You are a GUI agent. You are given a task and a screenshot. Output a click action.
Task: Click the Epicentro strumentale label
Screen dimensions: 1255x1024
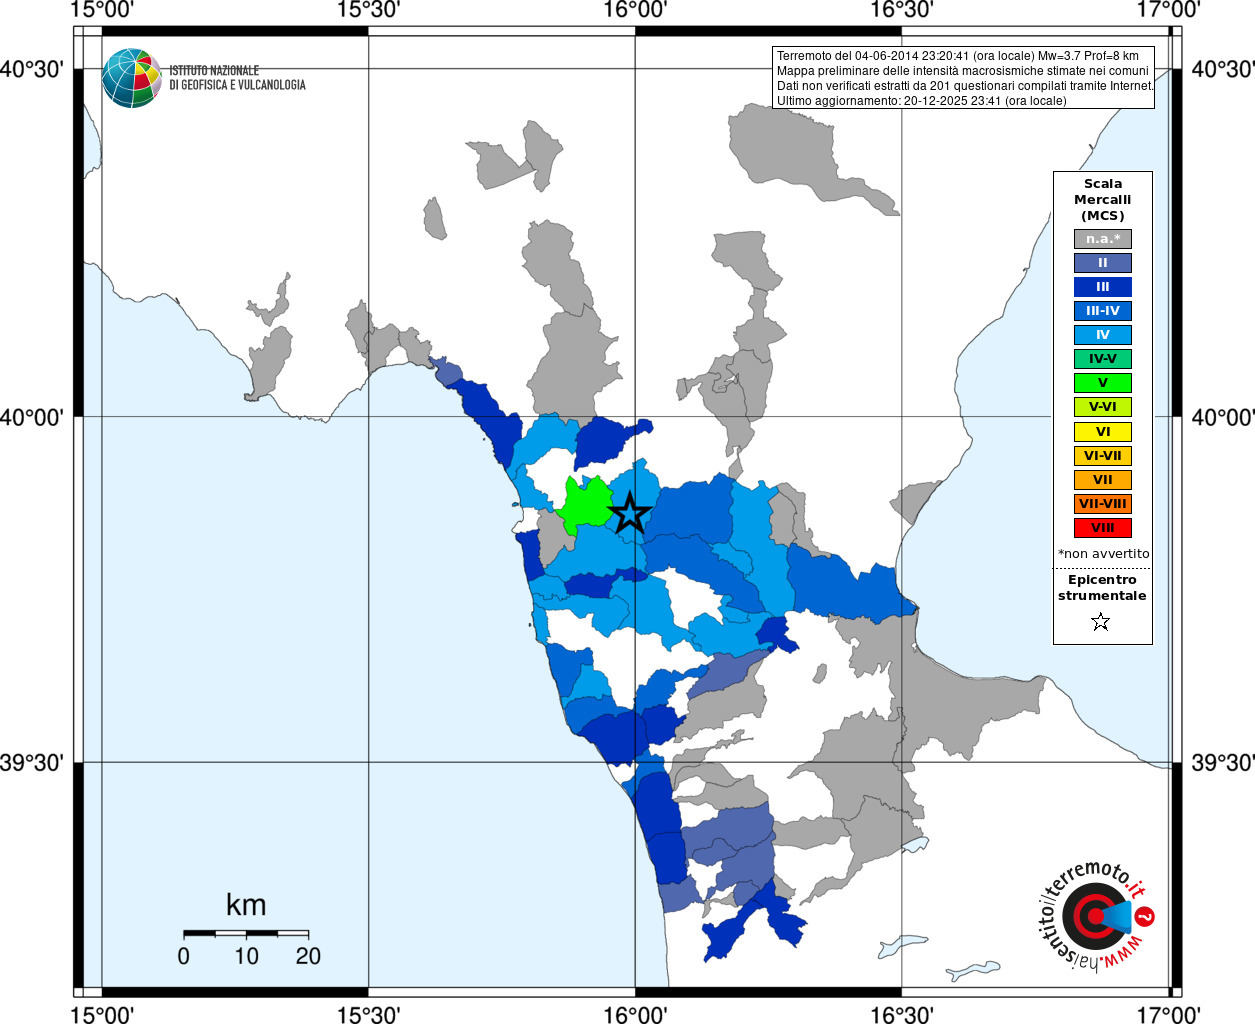coord(1102,588)
